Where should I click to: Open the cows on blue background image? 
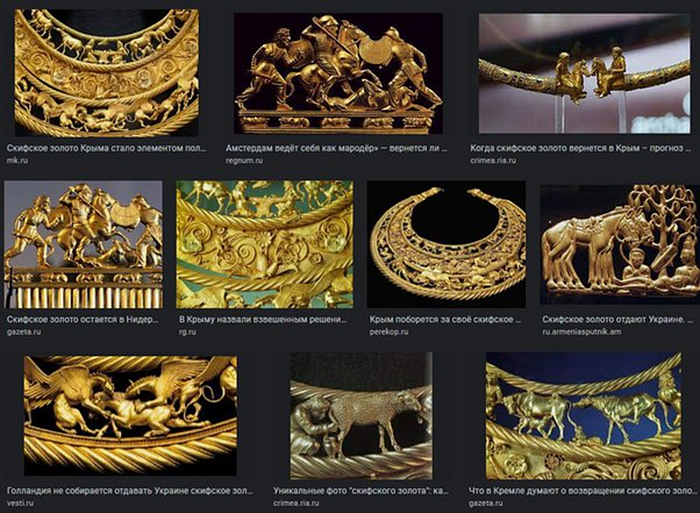[x=583, y=415]
